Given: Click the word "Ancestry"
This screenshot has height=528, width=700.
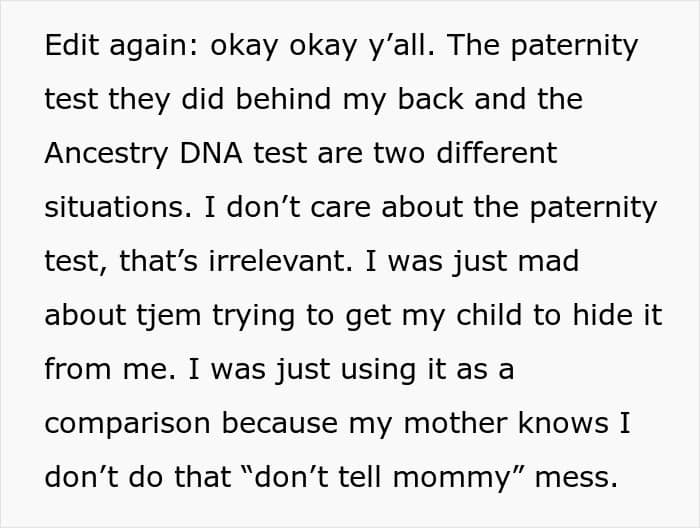Looking at the screenshot, I should (x=105, y=154).
